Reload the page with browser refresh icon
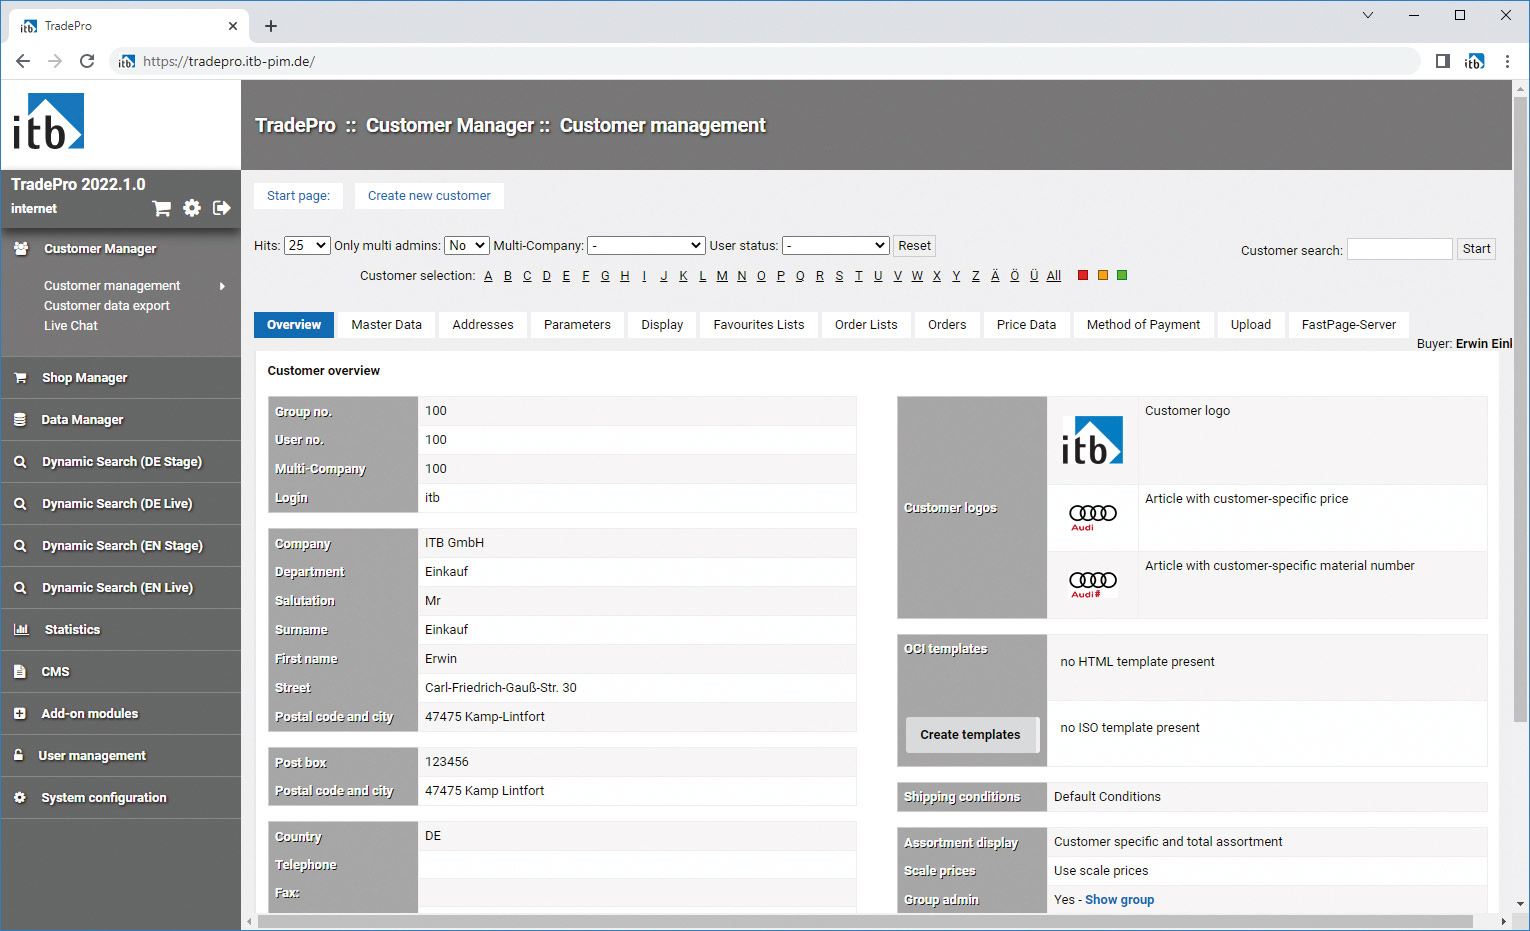Screen dimensions: 1530x931 click(87, 61)
